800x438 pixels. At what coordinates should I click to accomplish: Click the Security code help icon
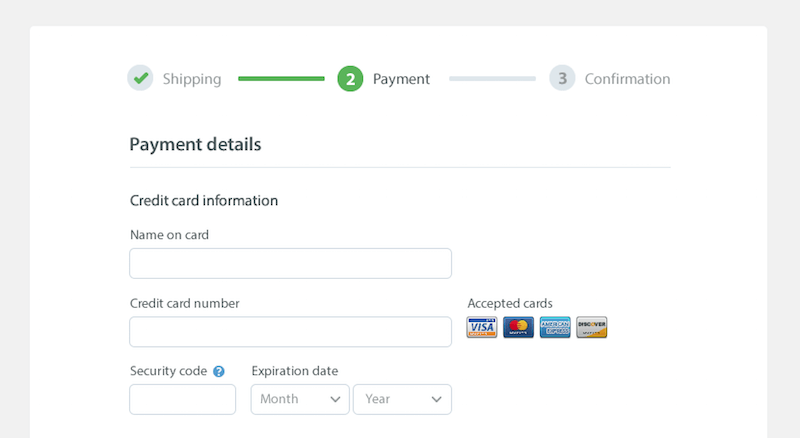[x=219, y=371]
